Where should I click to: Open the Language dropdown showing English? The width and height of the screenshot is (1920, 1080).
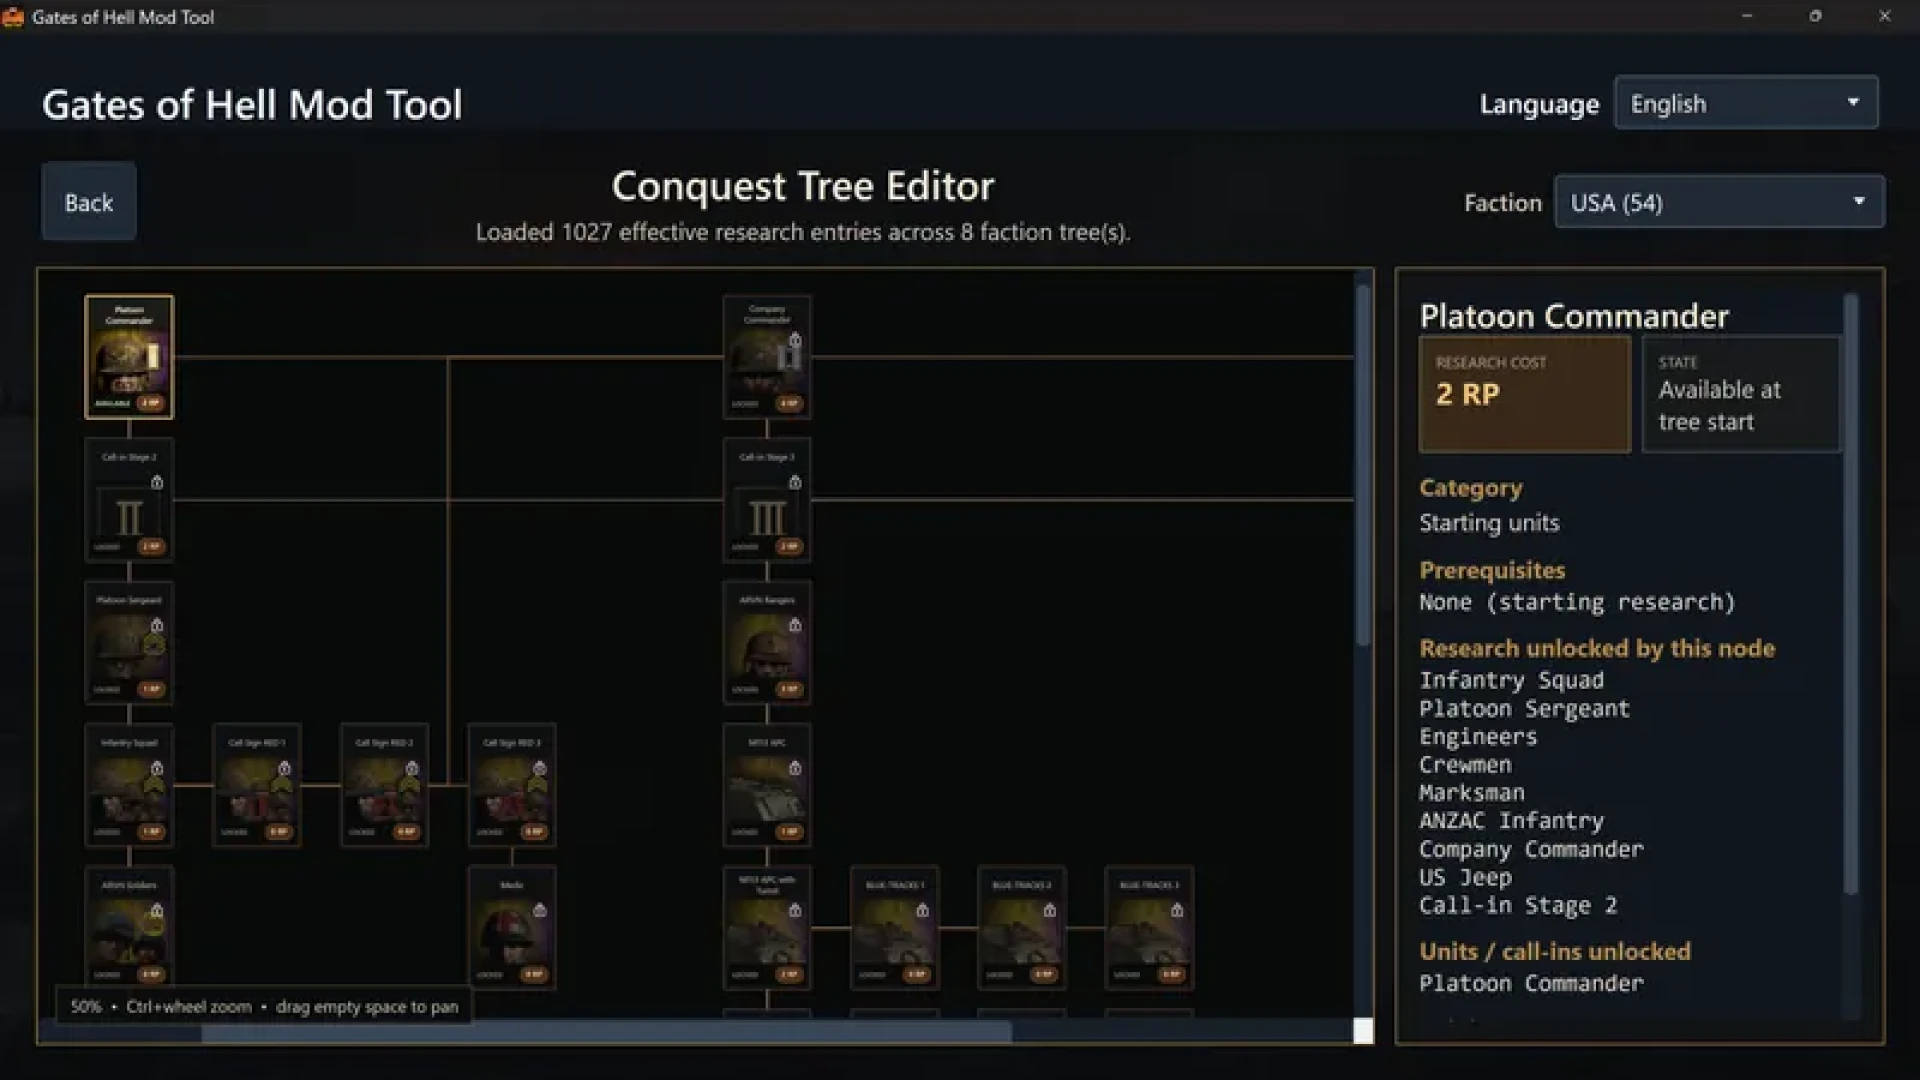[1746, 103]
